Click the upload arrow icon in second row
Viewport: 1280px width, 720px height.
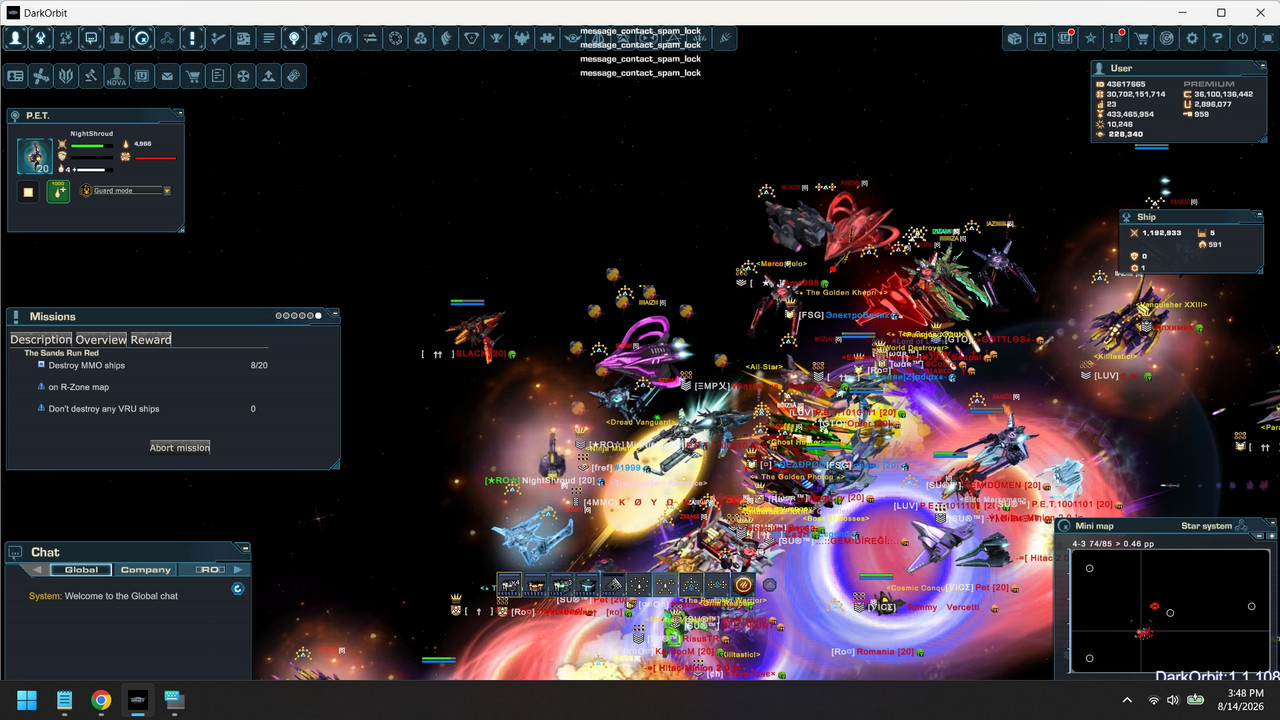coord(269,76)
